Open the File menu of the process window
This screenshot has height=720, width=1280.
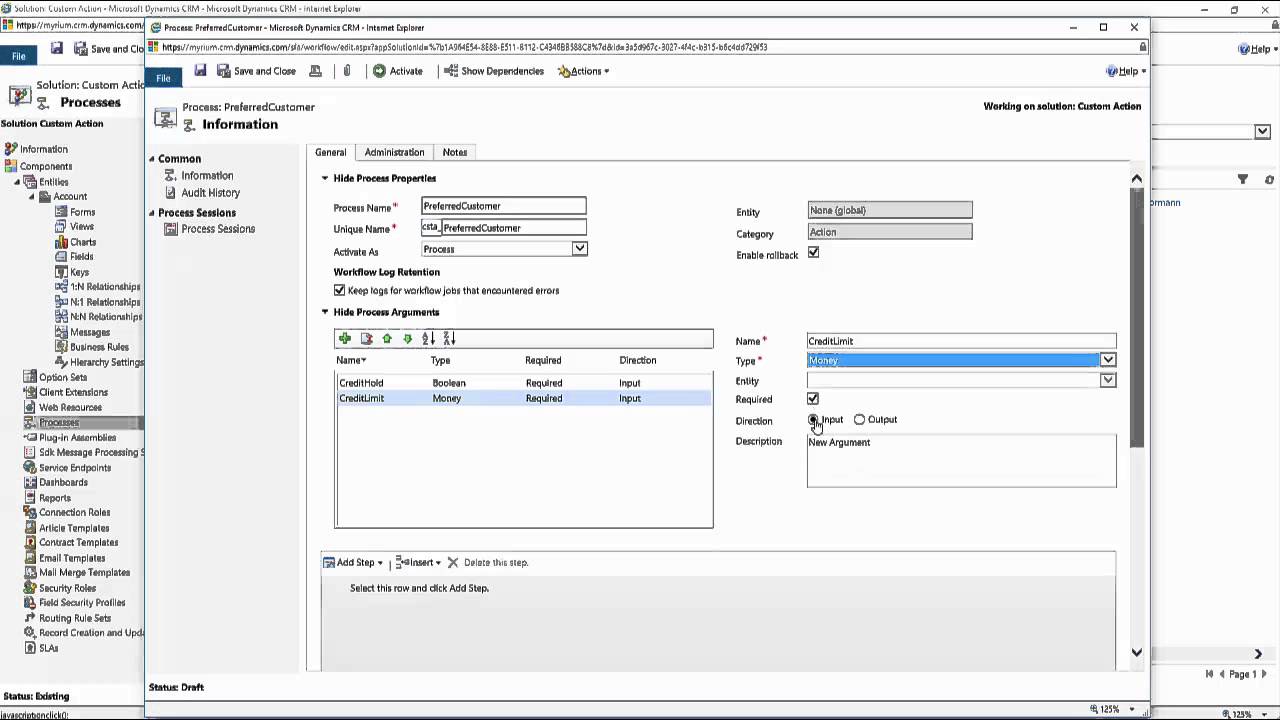click(163, 78)
